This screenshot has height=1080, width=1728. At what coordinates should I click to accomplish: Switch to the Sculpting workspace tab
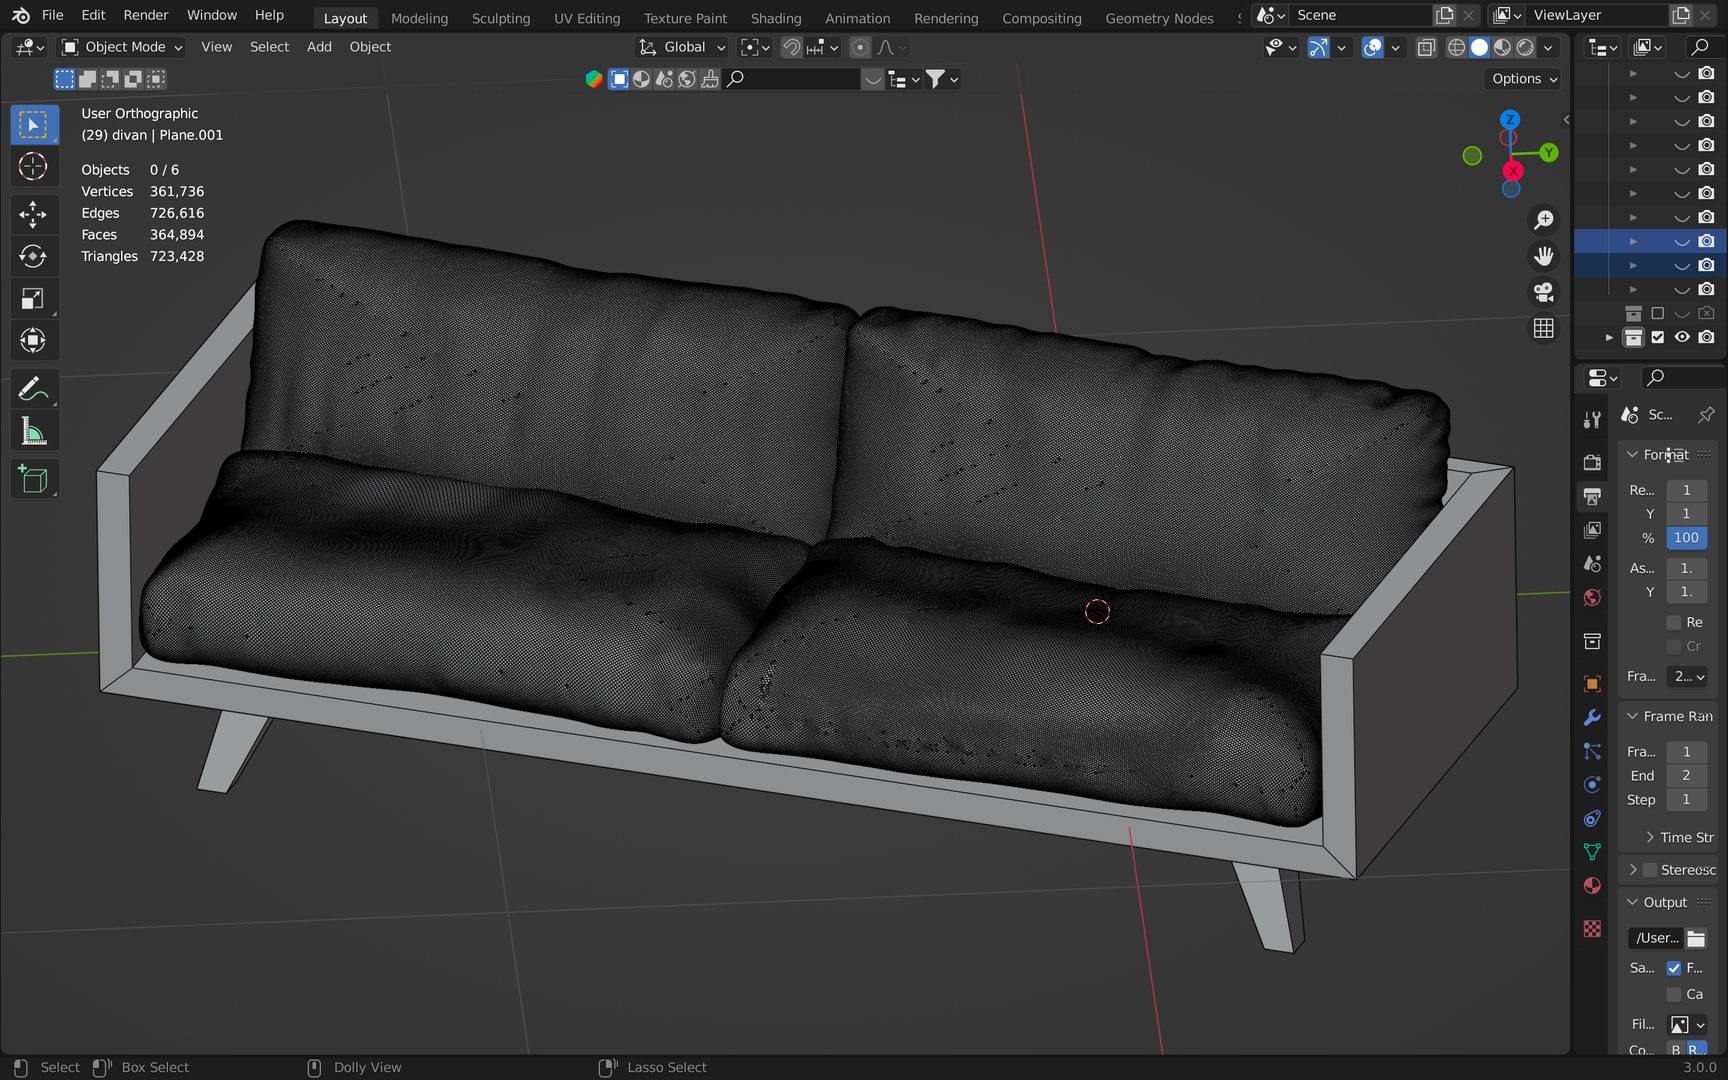click(501, 18)
